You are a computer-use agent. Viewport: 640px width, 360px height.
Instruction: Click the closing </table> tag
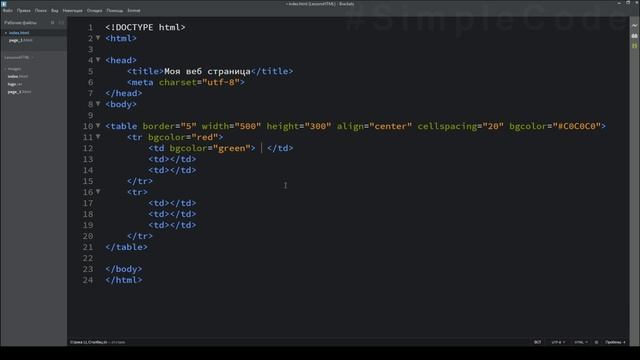tap(127, 247)
